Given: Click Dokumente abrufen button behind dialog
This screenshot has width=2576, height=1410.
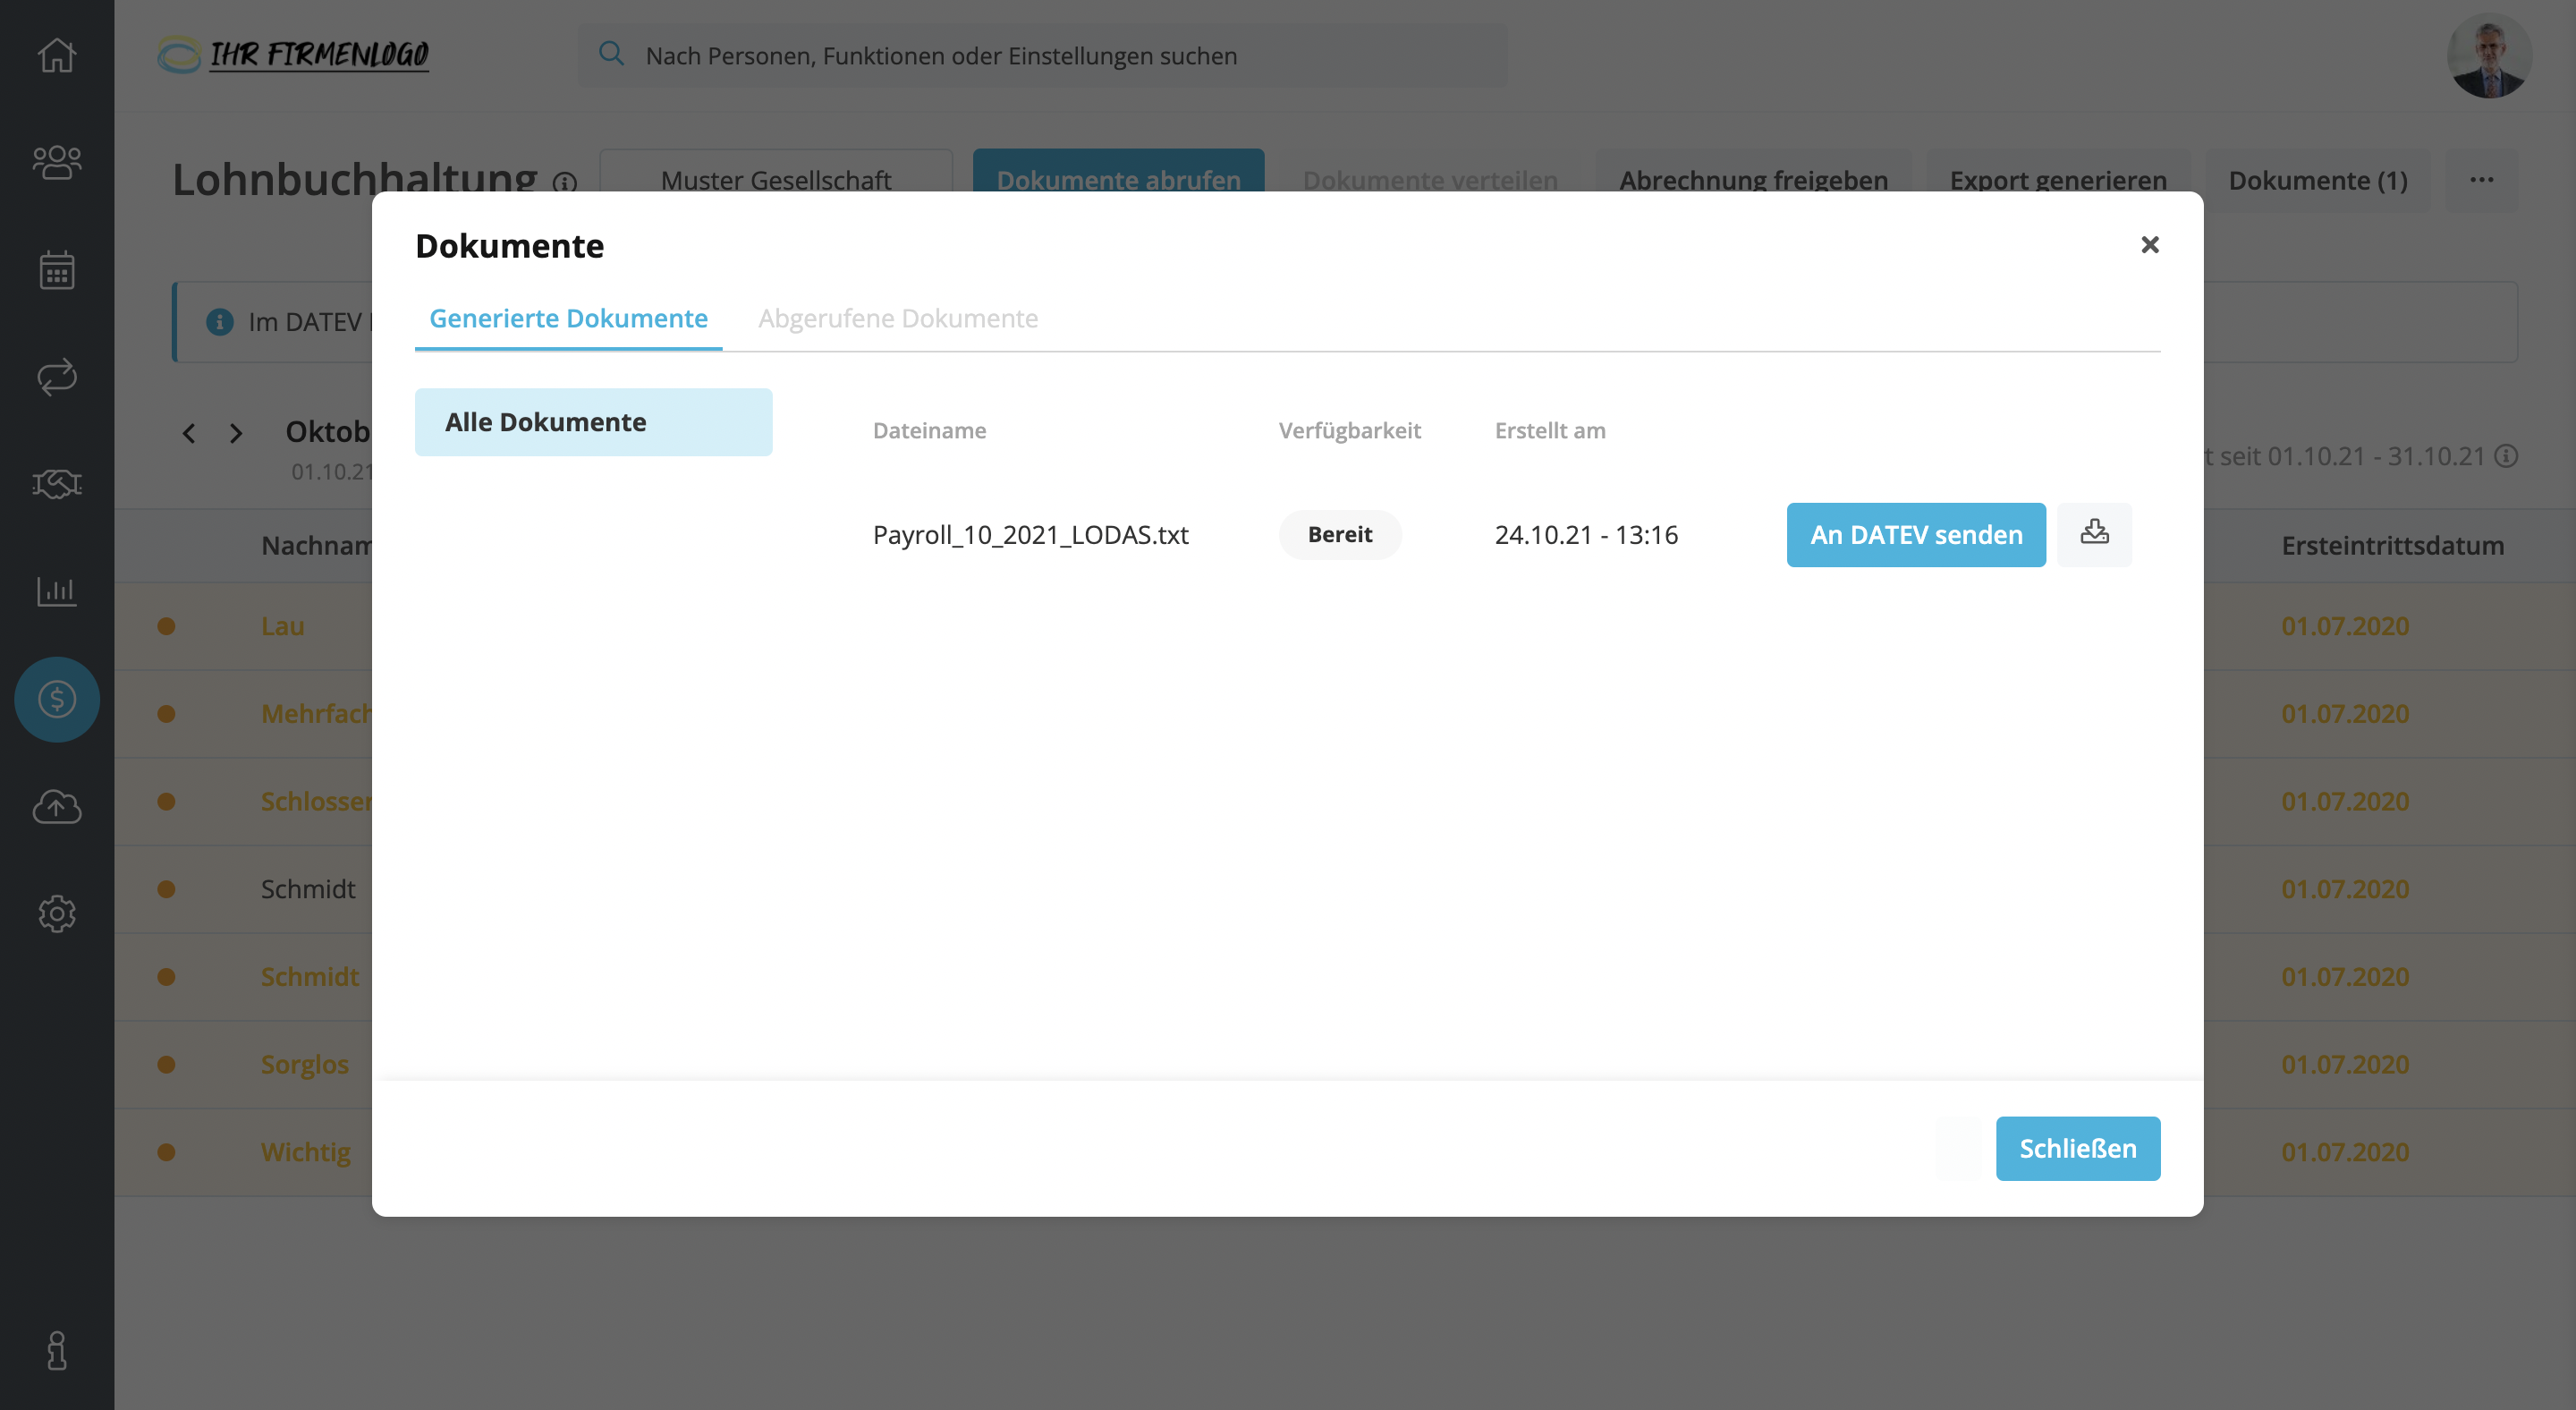Looking at the screenshot, I should click(x=1118, y=172).
